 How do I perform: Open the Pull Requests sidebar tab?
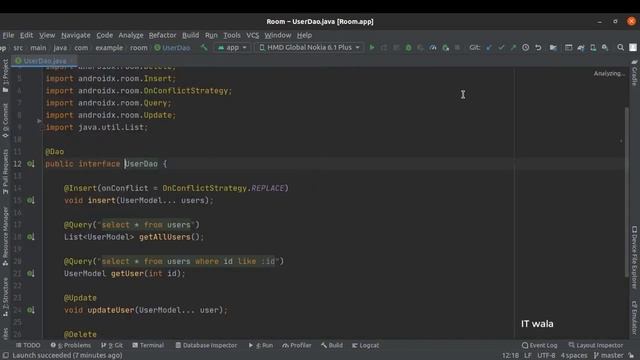click(x=5, y=171)
